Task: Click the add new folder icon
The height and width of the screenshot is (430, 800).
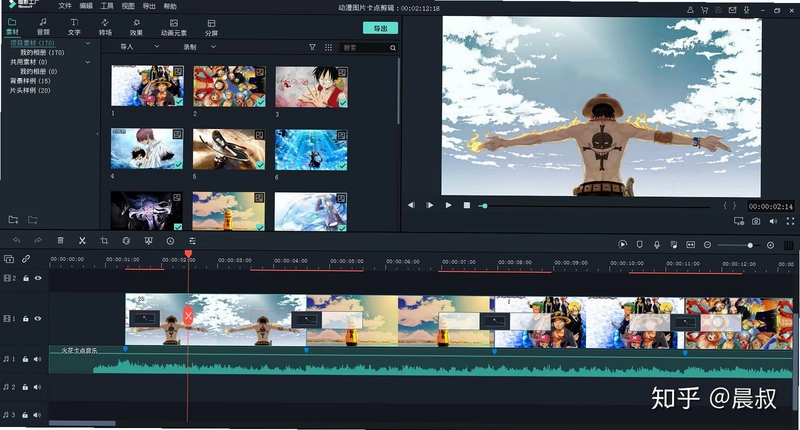Action: tap(13, 220)
